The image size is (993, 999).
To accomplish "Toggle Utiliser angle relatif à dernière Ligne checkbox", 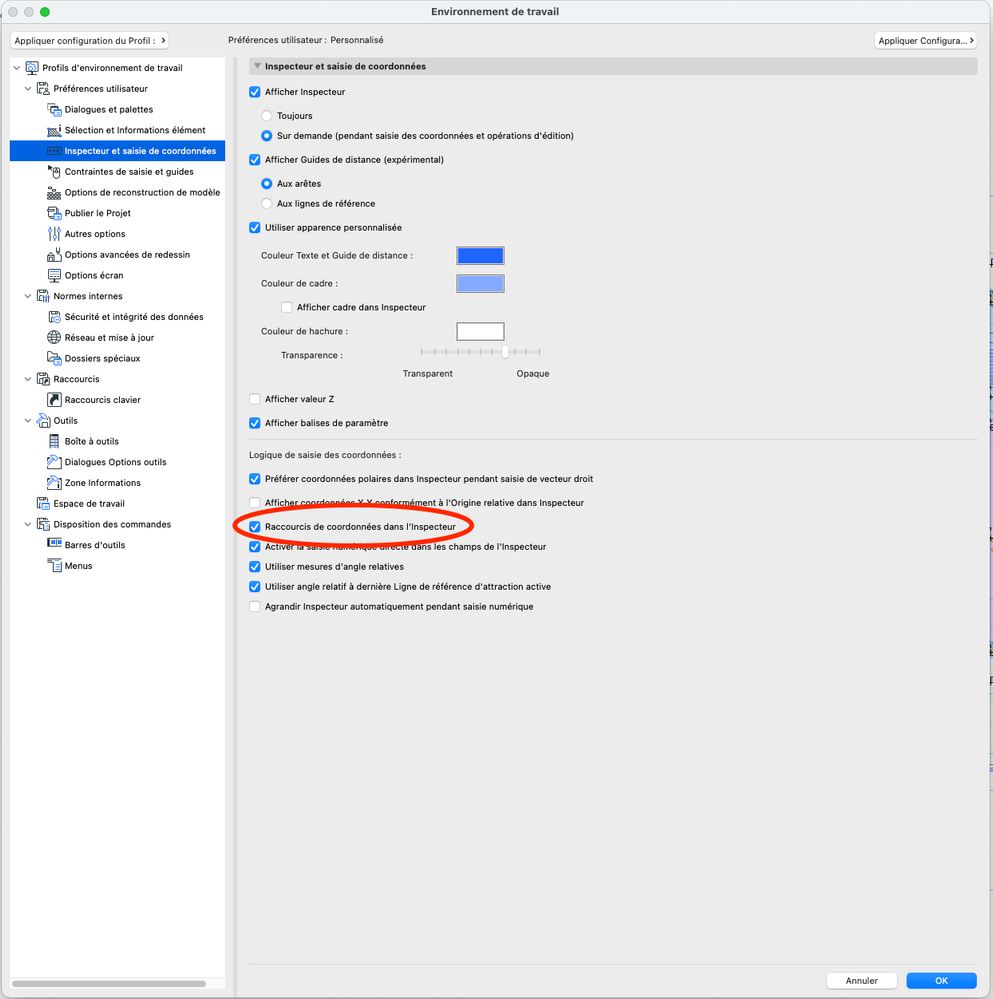I will [x=255, y=587].
